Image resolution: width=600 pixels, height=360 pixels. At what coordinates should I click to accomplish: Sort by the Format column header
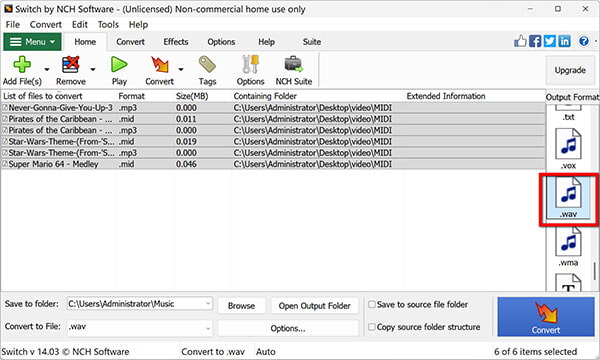click(132, 96)
